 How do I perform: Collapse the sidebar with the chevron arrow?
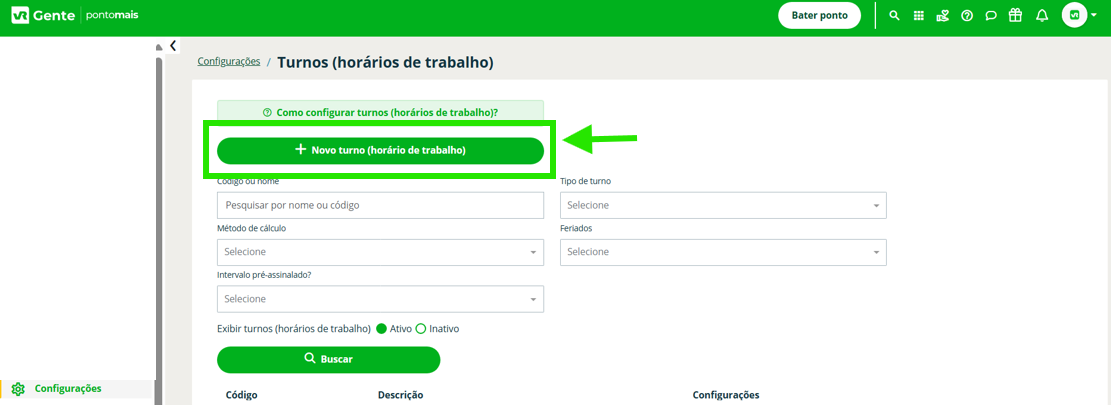coord(173,45)
